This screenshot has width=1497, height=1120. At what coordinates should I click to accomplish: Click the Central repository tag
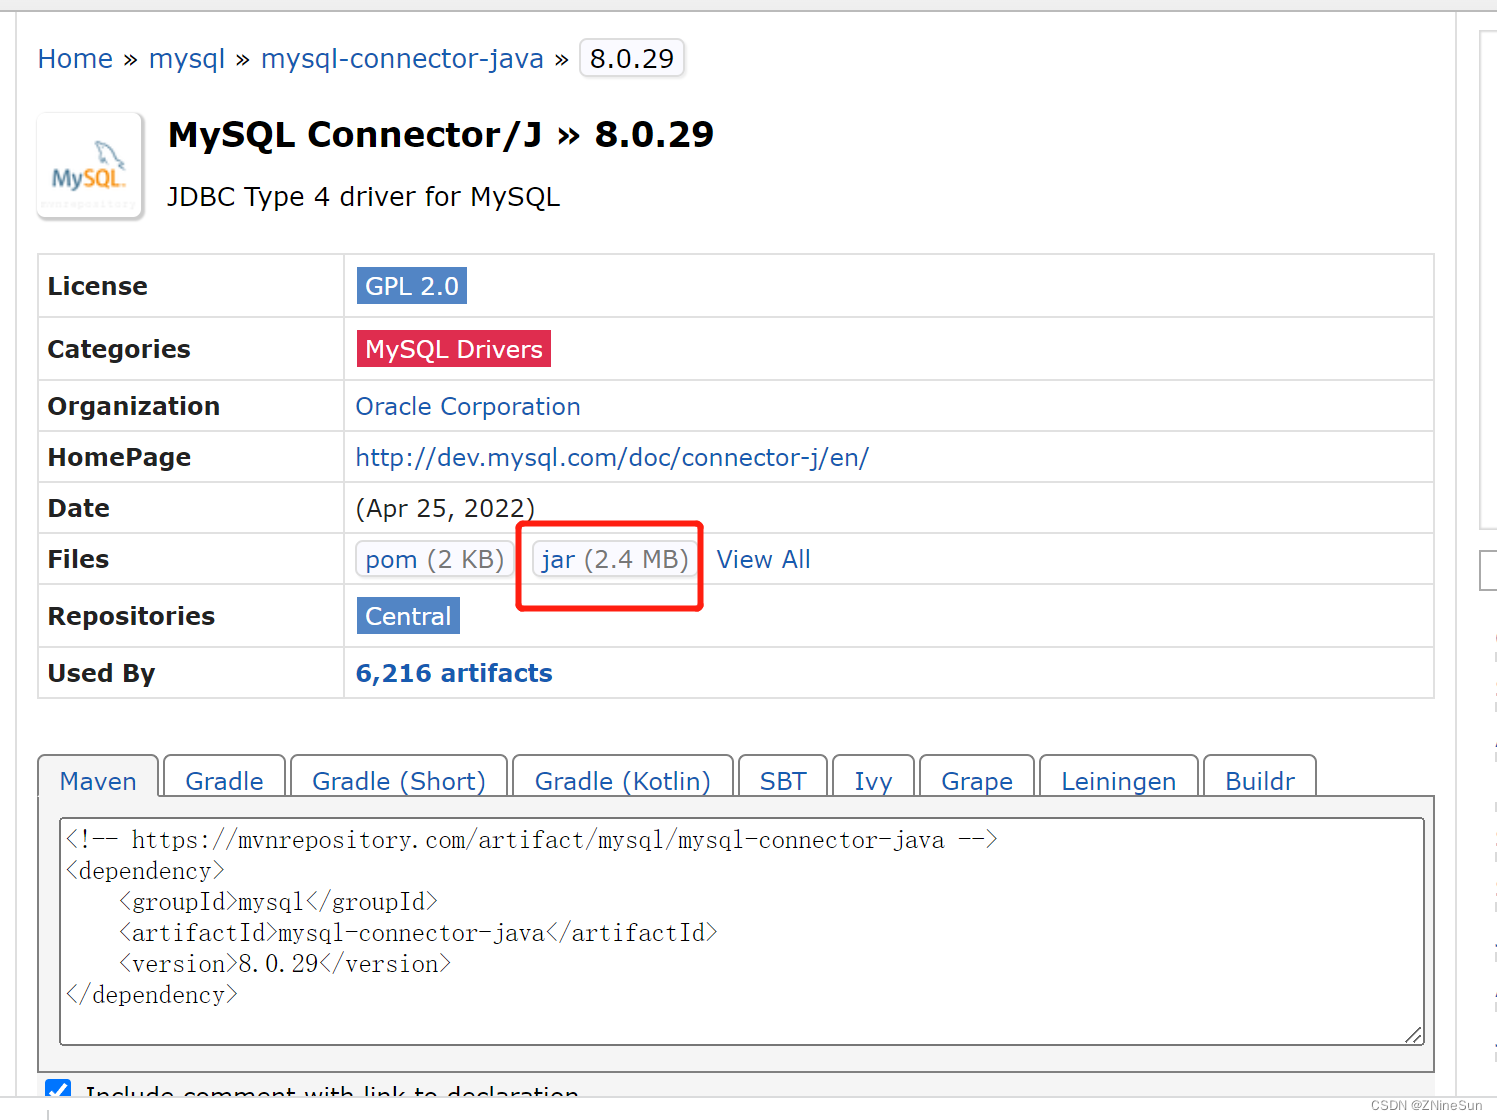[x=408, y=616]
